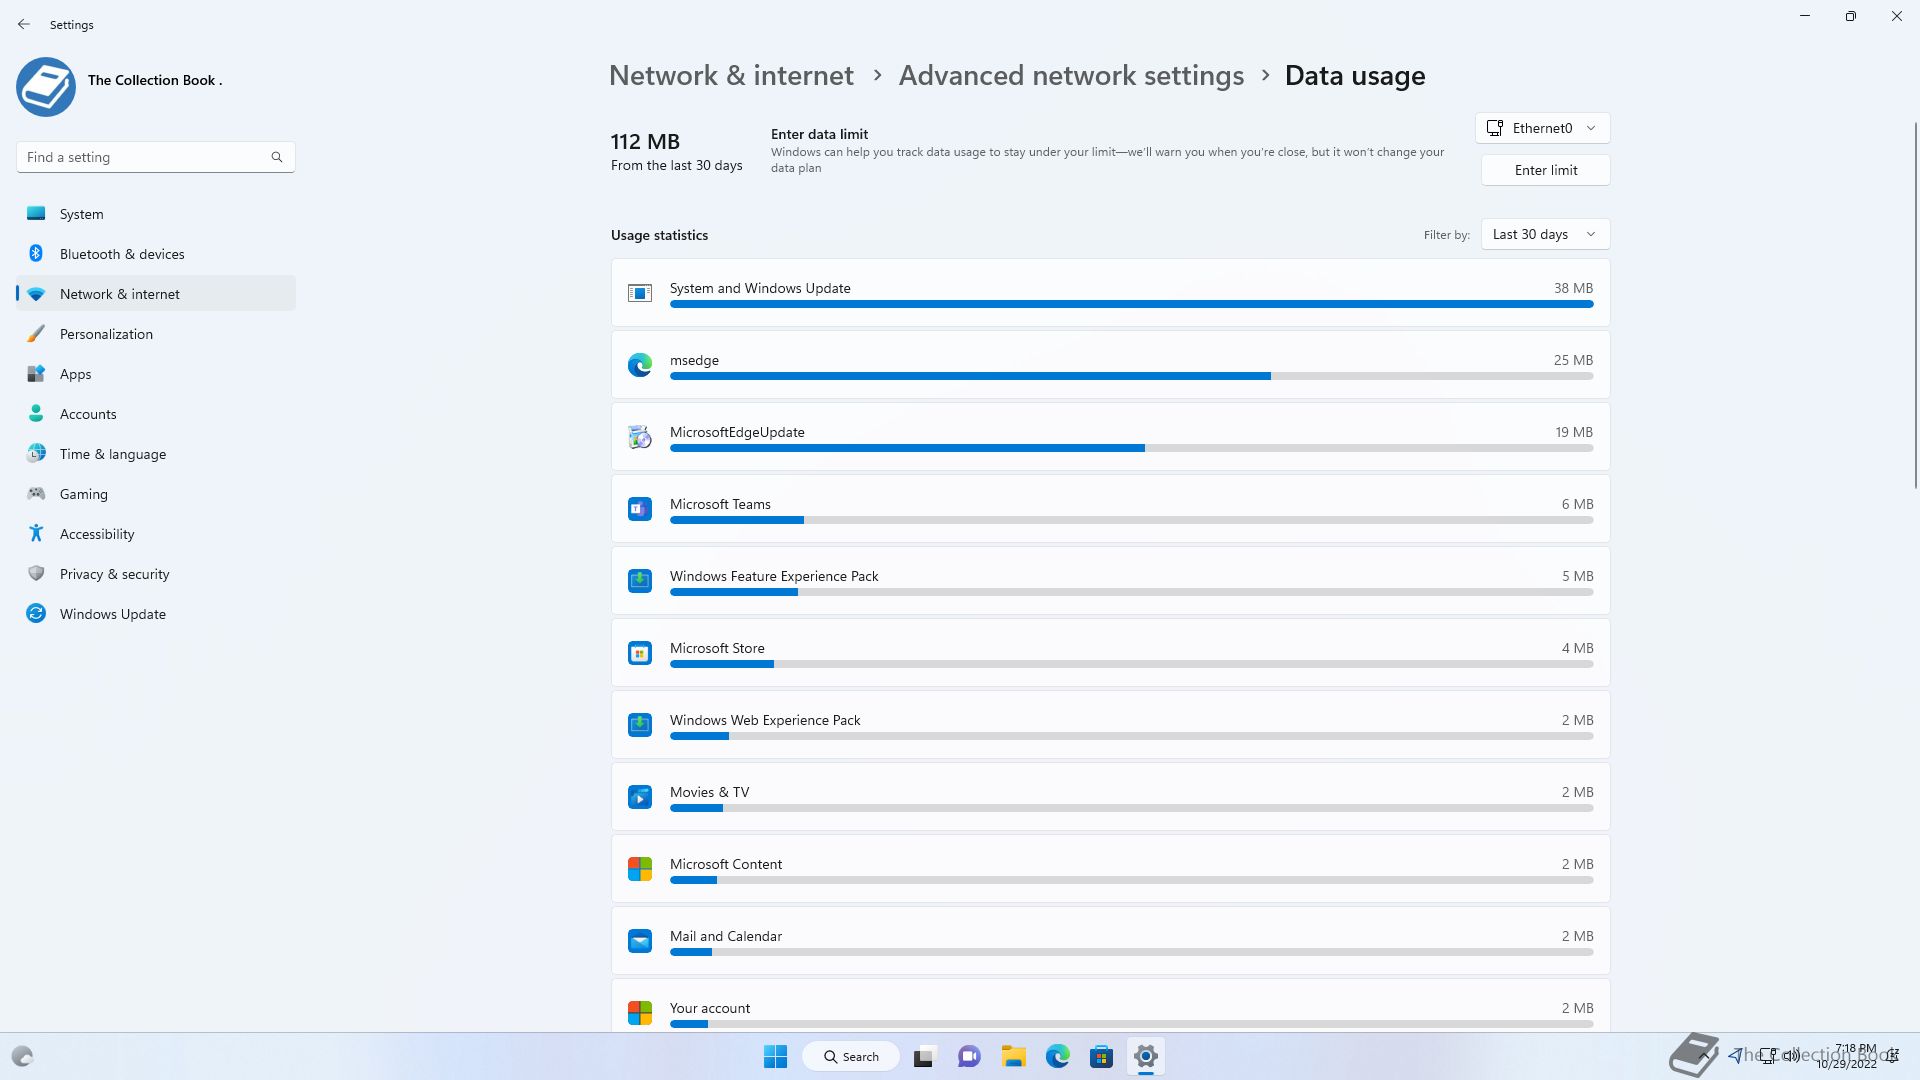Image resolution: width=1920 pixels, height=1080 pixels.
Task: Open Time & language settings
Action: (156, 454)
